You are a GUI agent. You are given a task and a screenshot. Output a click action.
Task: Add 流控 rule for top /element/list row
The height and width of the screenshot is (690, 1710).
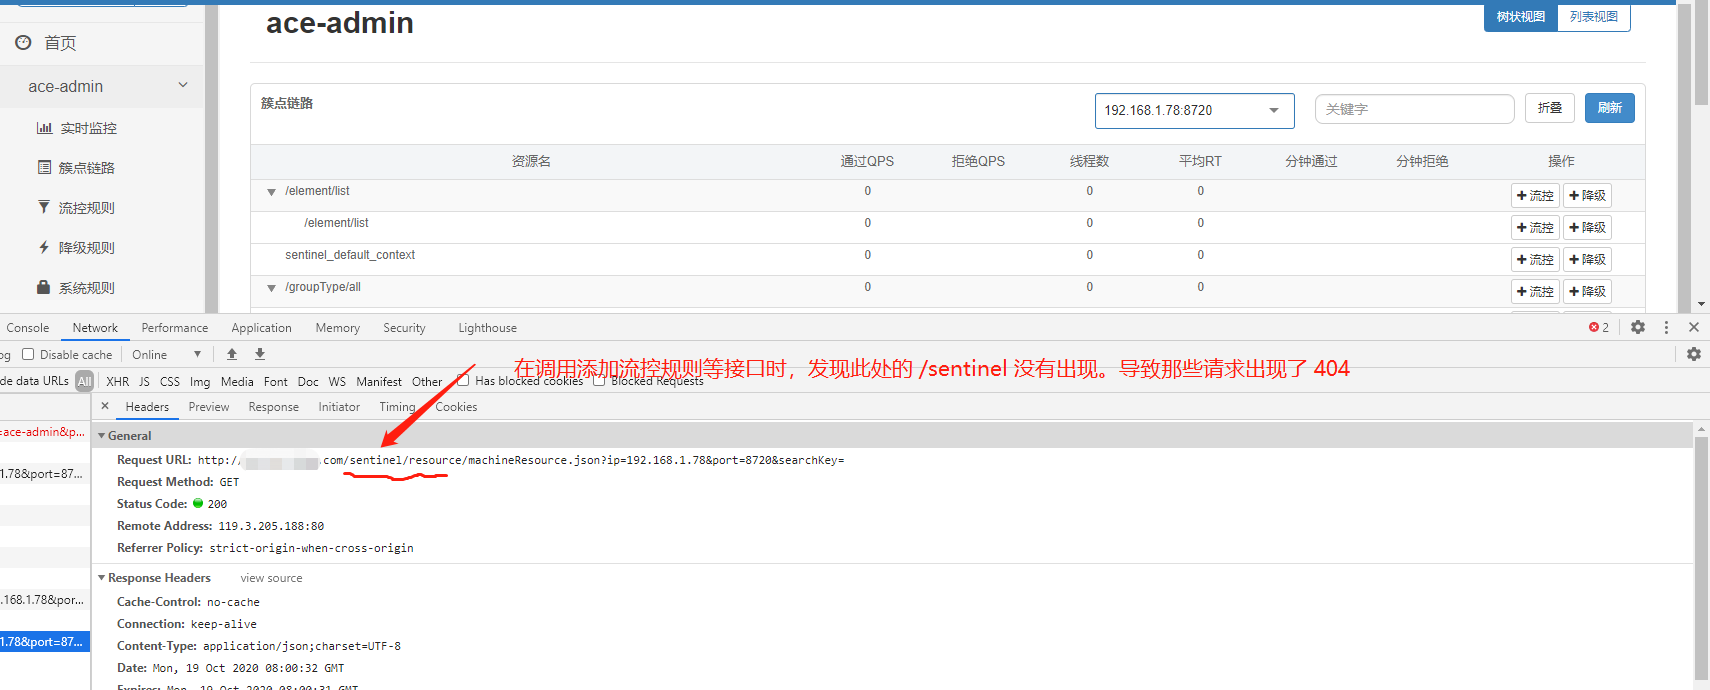click(x=1535, y=195)
